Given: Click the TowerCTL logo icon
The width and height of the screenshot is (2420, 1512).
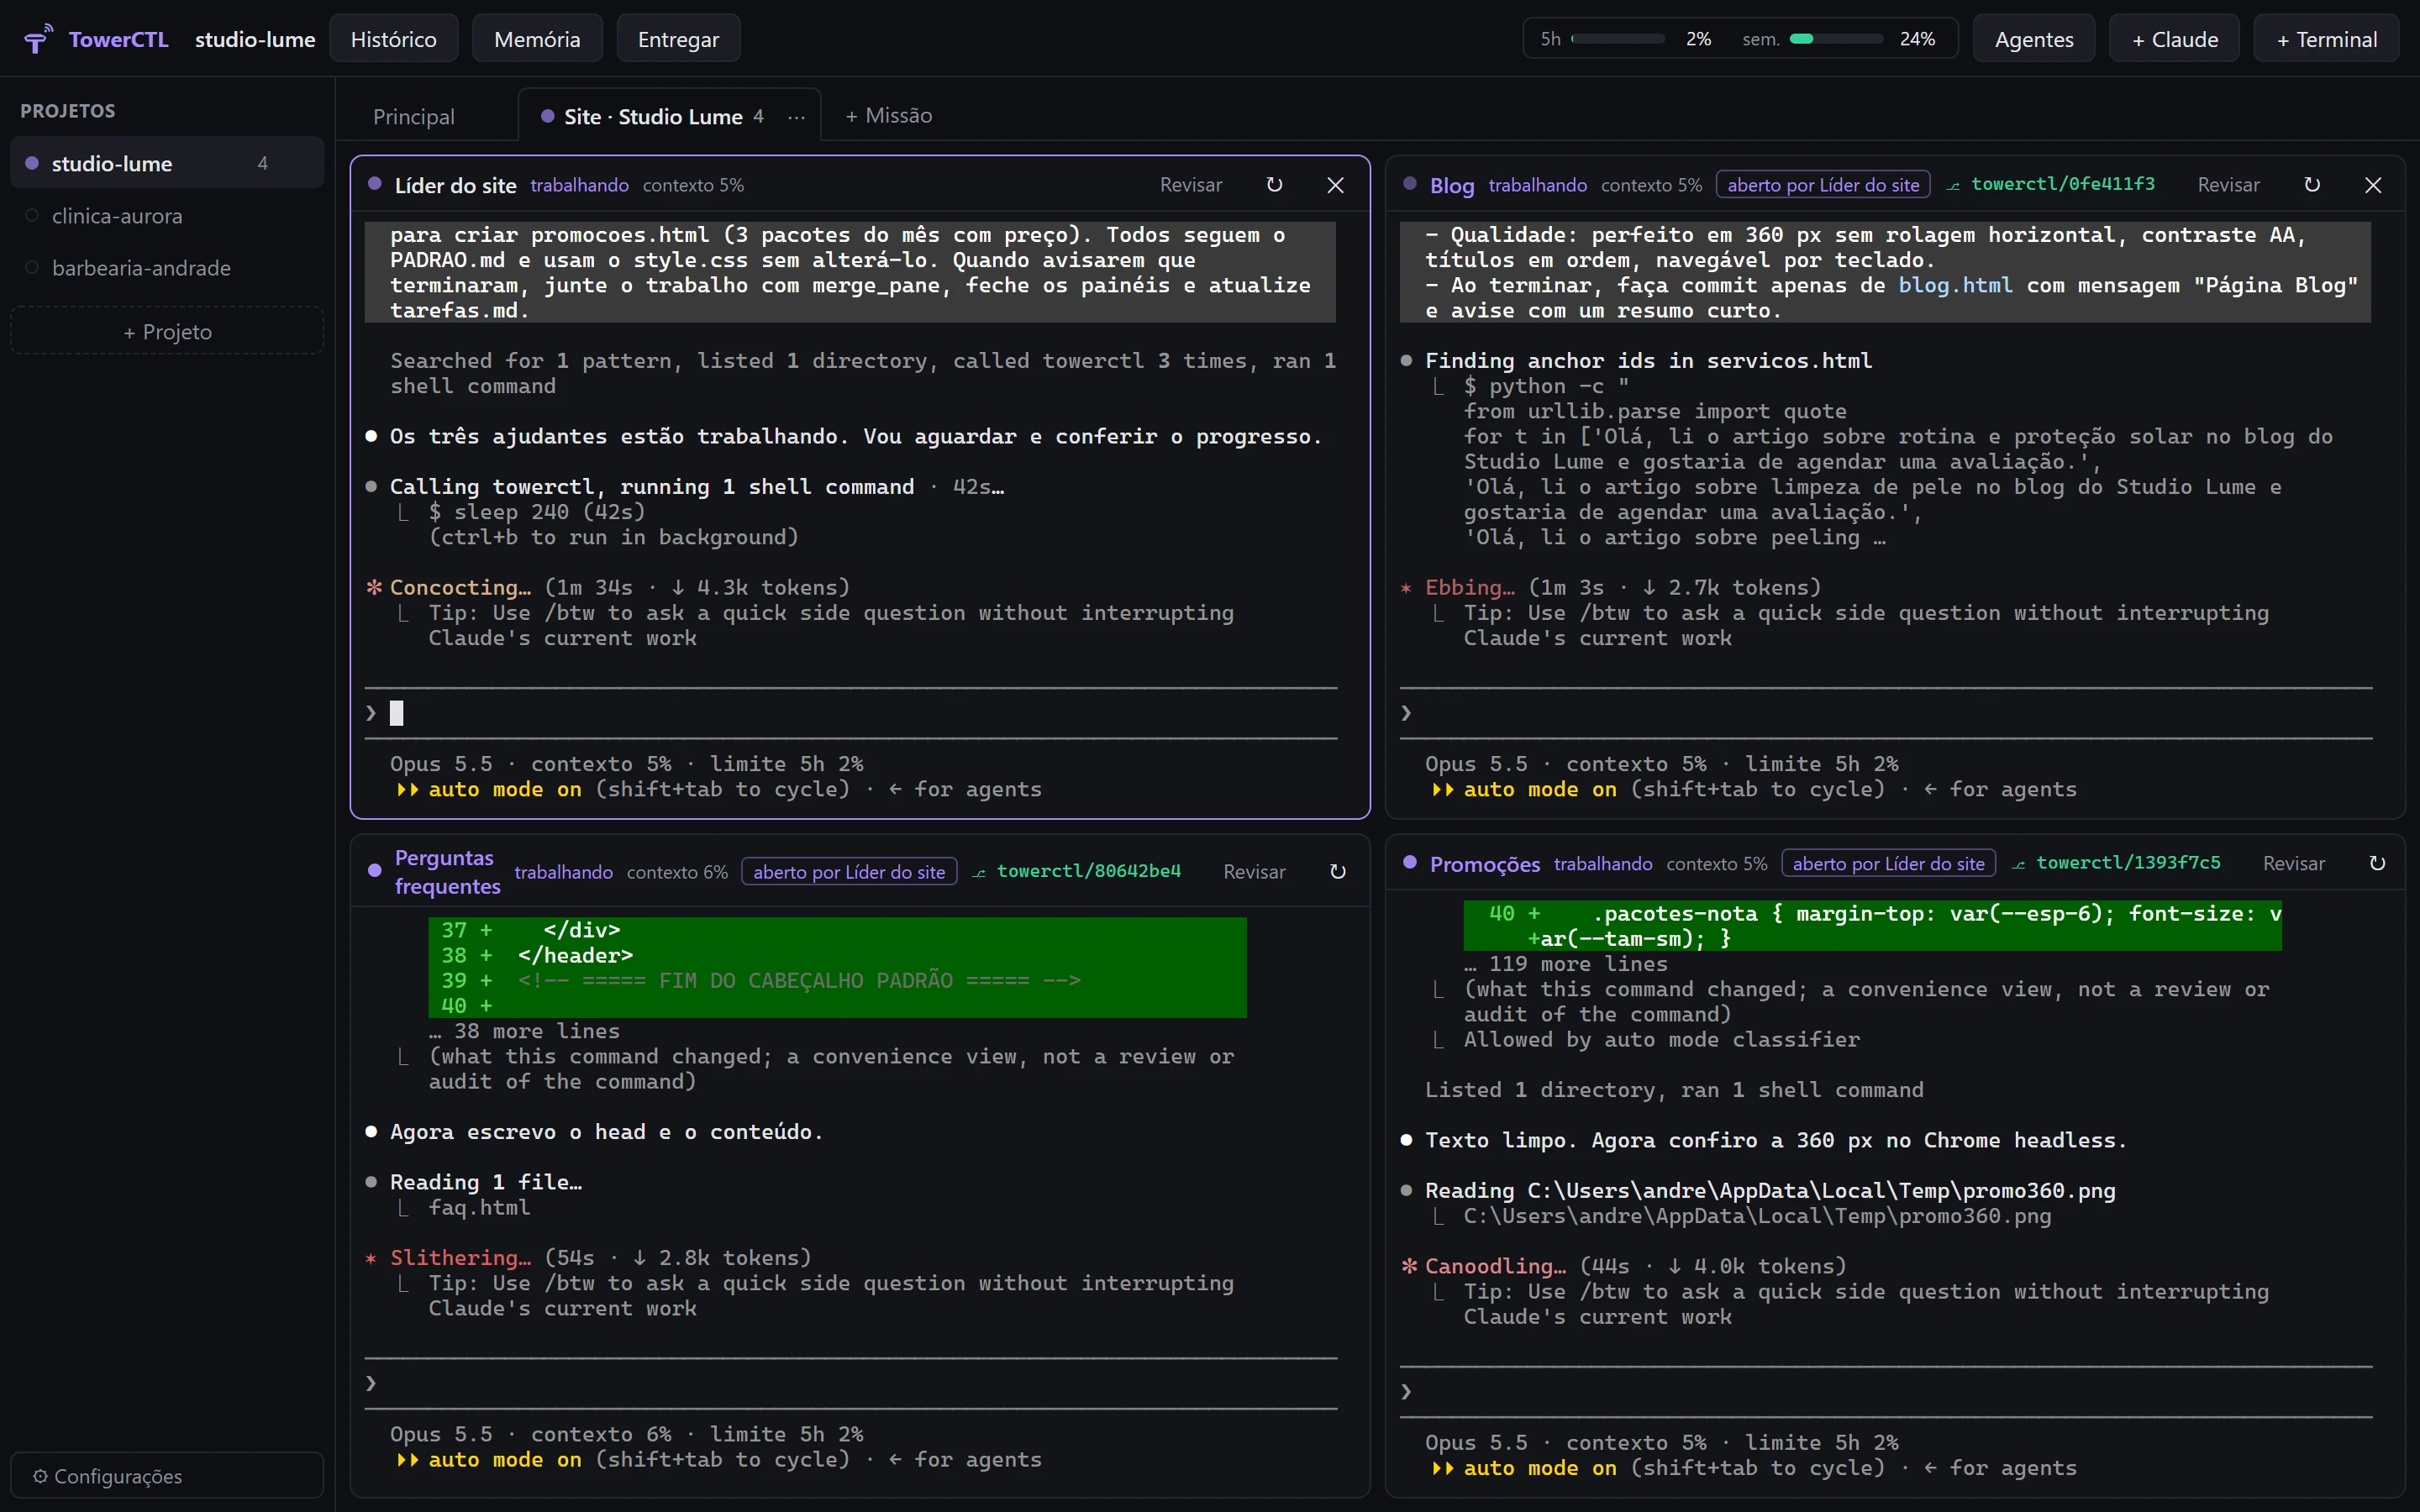Looking at the screenshot, I should coord(38,39).
